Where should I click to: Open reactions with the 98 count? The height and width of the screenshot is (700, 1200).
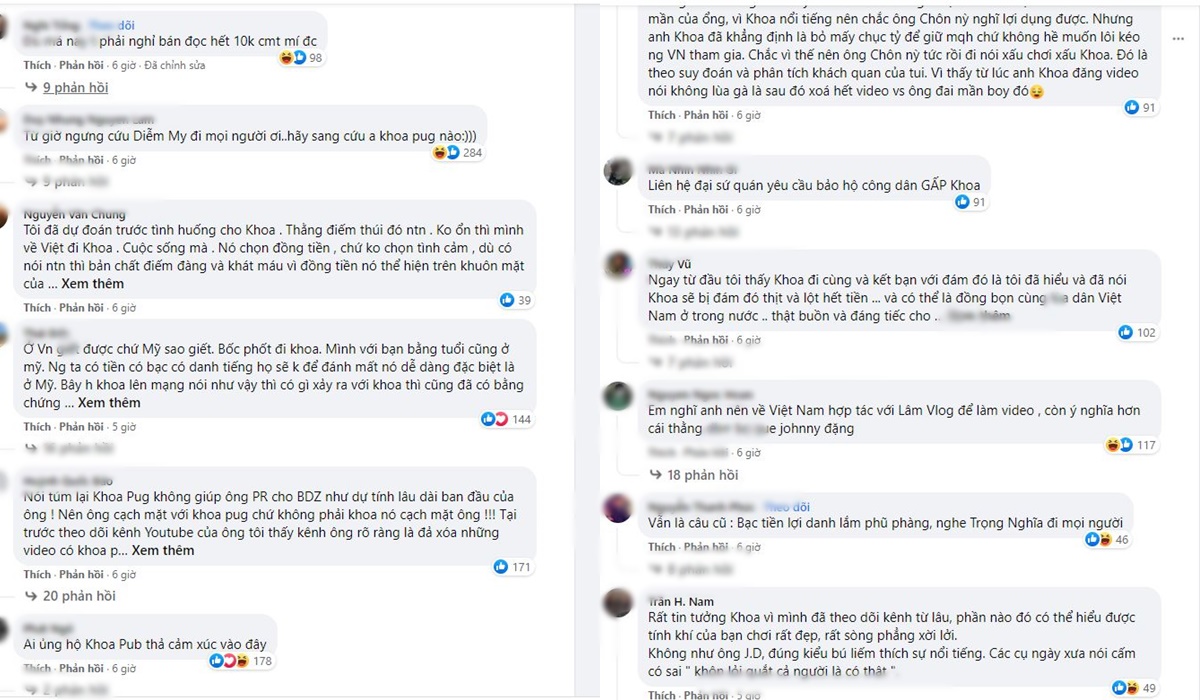point(292,59)
